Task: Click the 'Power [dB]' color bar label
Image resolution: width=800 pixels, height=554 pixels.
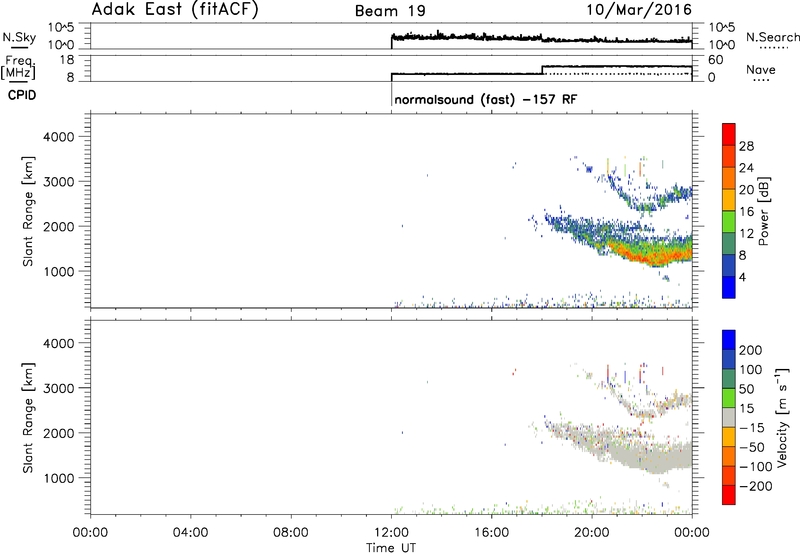Action: [x=763, y=211]
